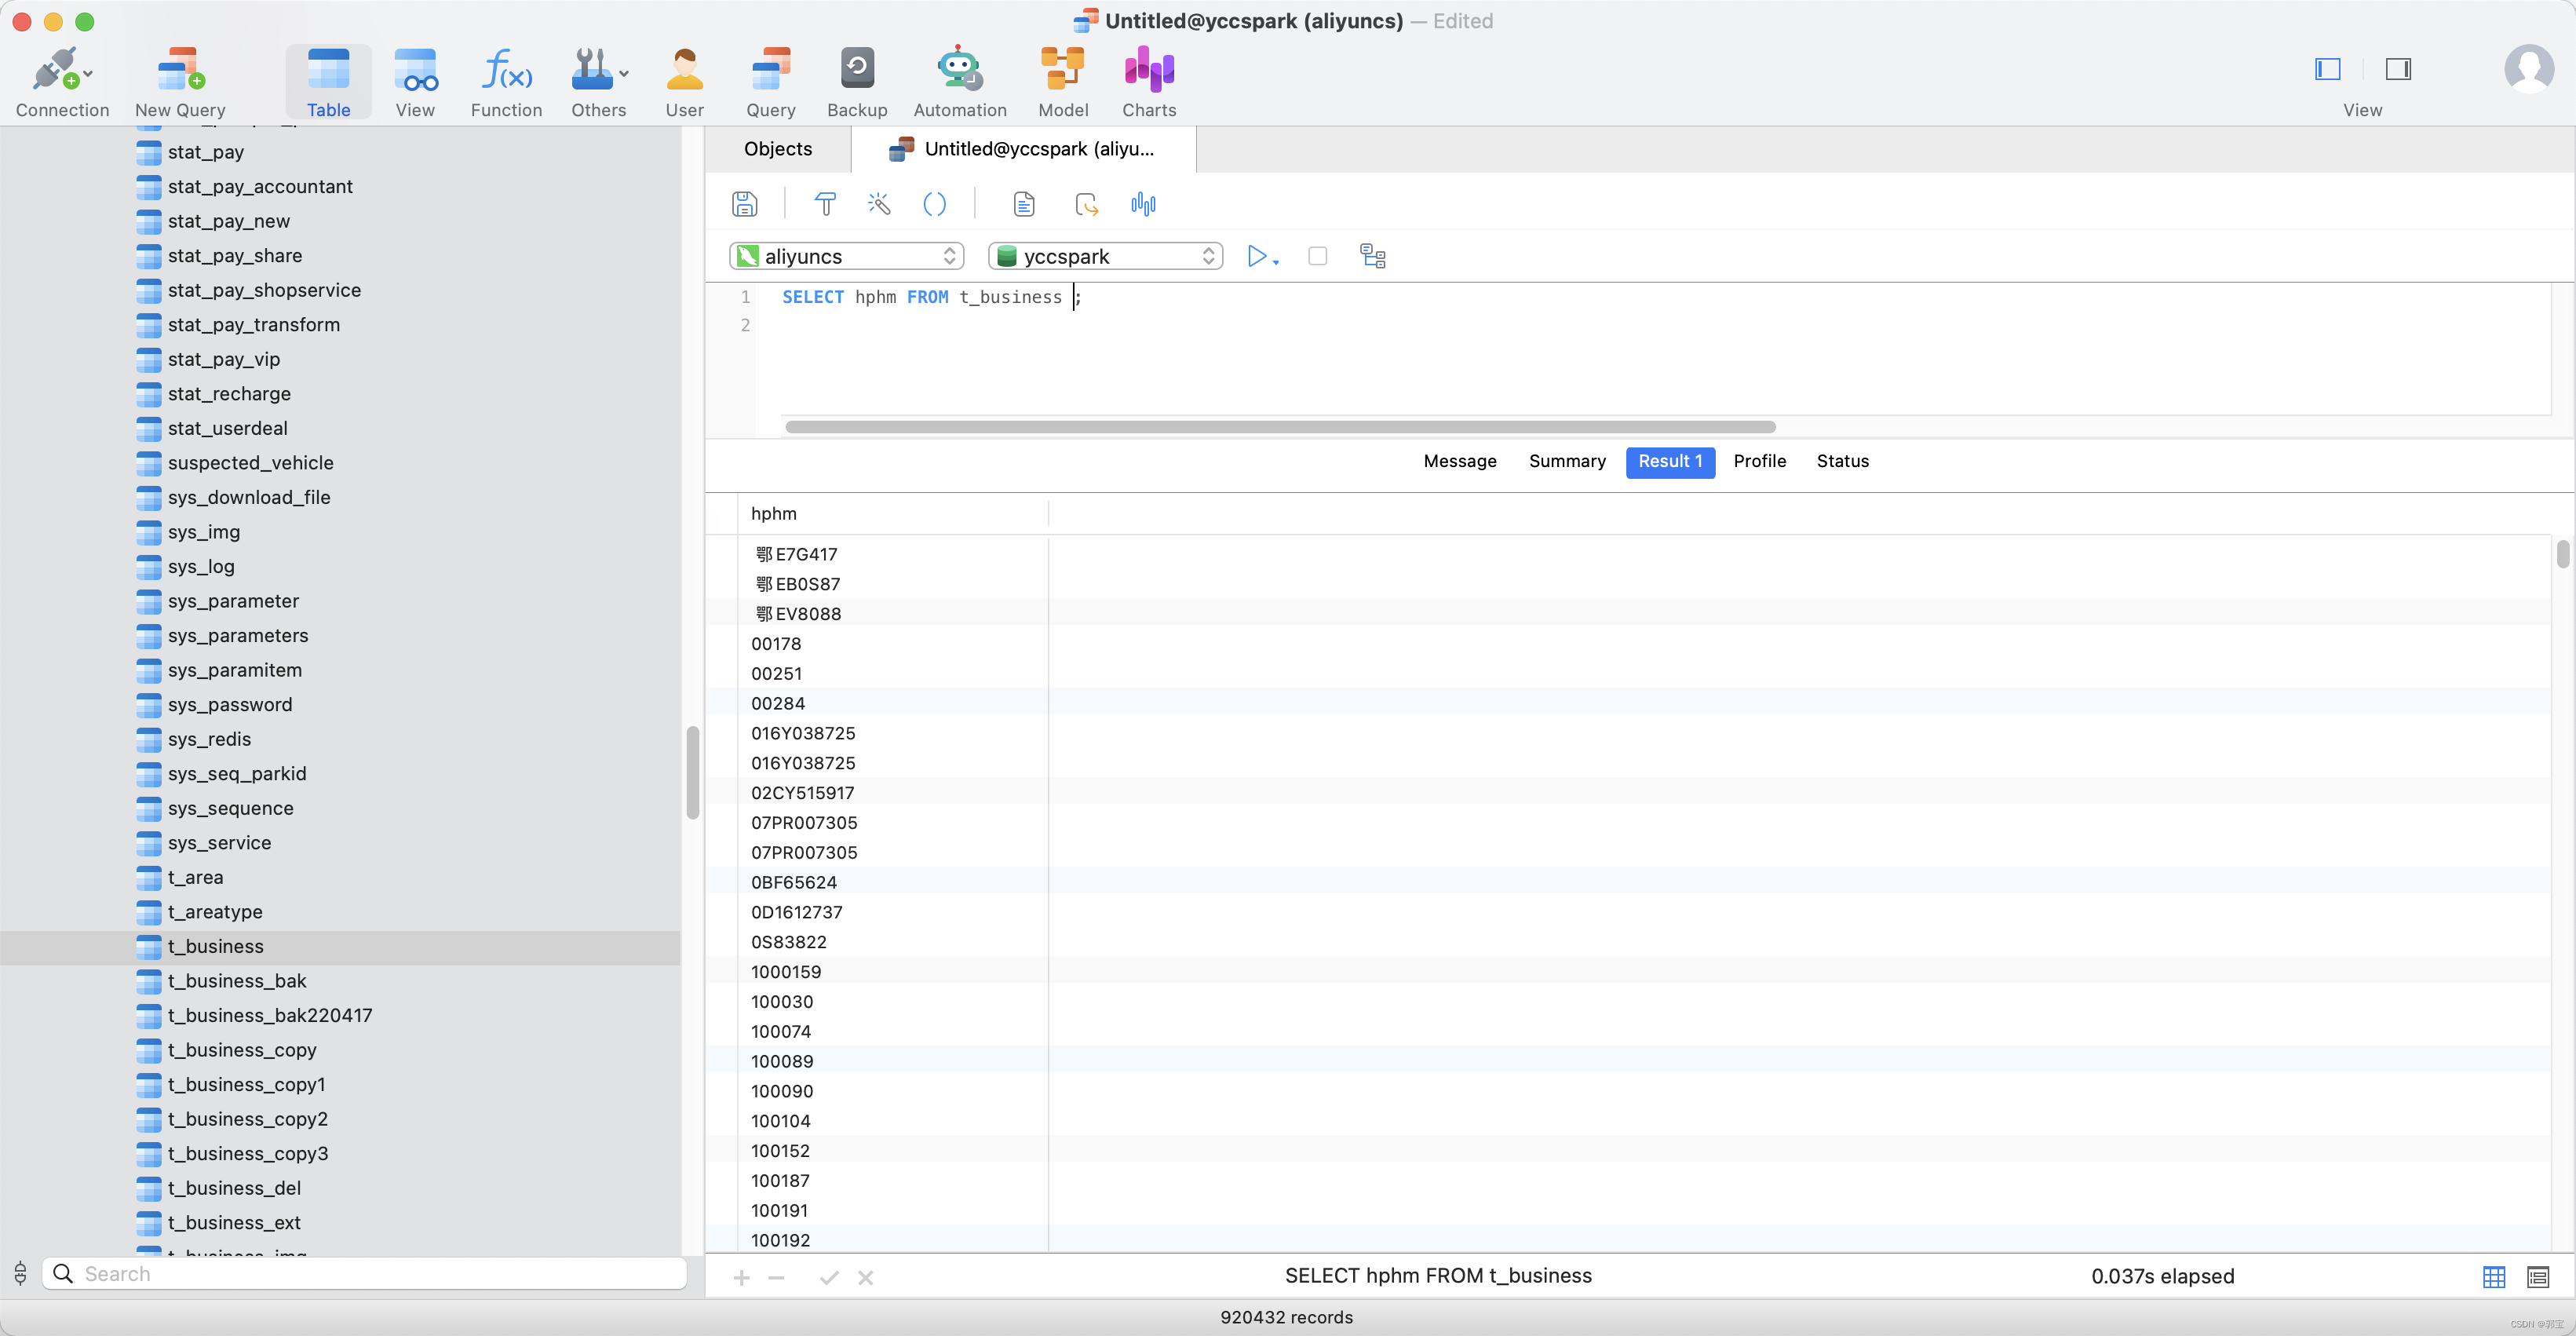Screen dimensions: 2576x1336
Task: Toggle the left sidebar panel view
Action: pos(2327,69)
